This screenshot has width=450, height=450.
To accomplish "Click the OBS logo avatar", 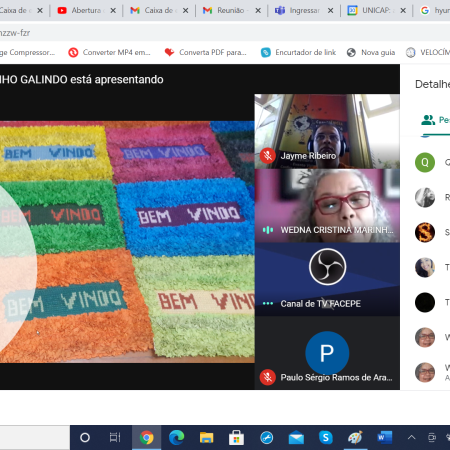I will pyautogui.click(x=327, y=267).
